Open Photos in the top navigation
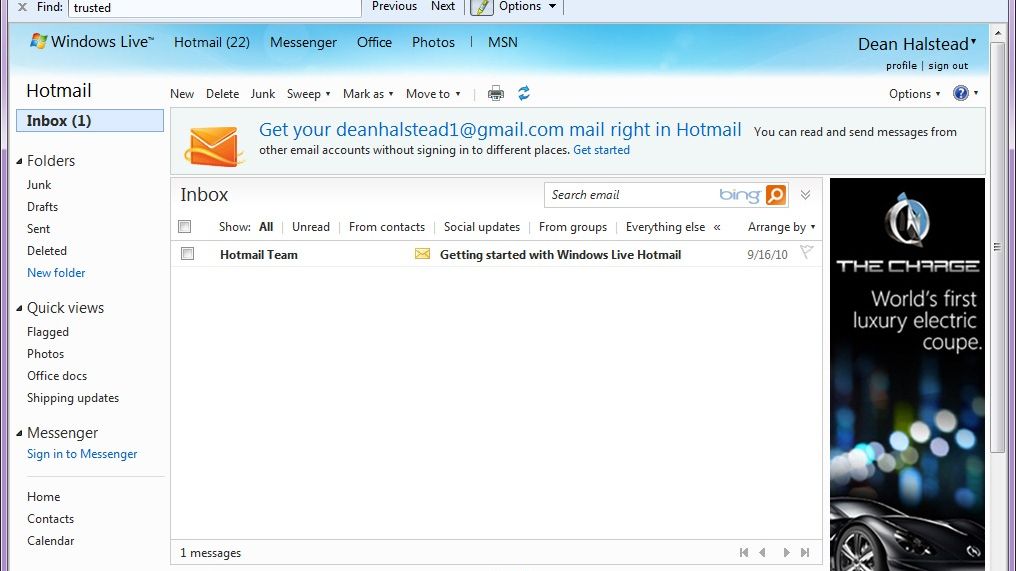The height and width of the screenshot is (571, 1016). [433, 42]
